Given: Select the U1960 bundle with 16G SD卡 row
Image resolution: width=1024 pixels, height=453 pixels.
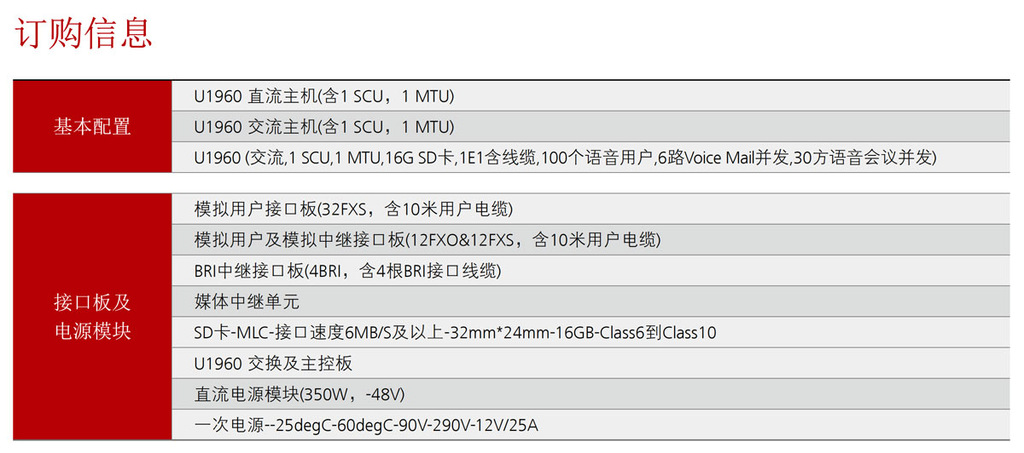Looking at the screenshot, I should [x=591, y=157].
